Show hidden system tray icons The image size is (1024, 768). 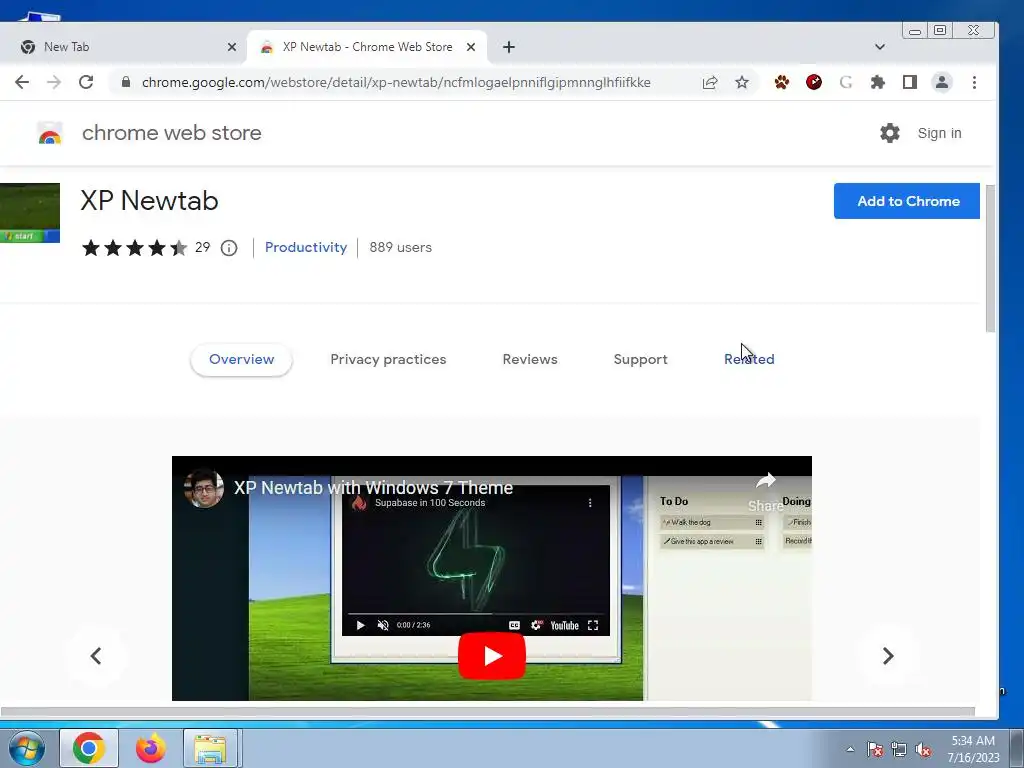(x=850, y=749)
